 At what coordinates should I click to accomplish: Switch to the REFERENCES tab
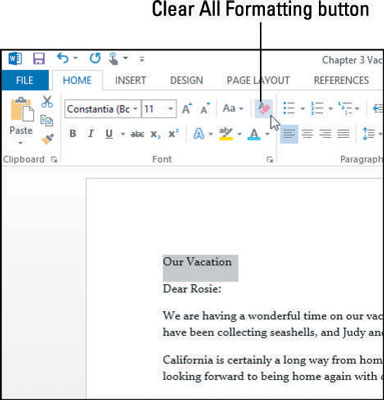(x=341, y=80)
